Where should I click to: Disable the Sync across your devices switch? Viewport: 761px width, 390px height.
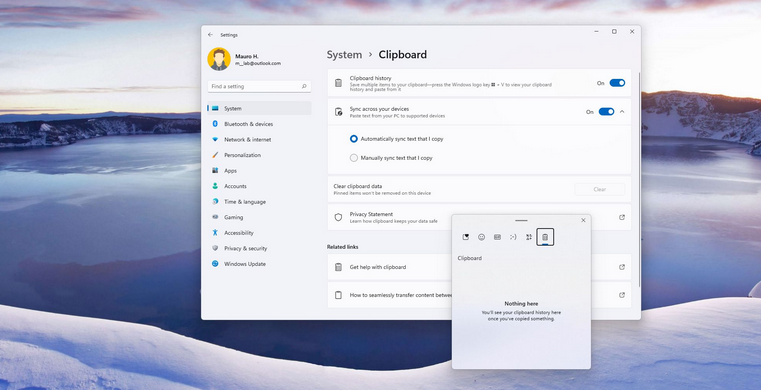pyautogui.click(x=606, y=112)
